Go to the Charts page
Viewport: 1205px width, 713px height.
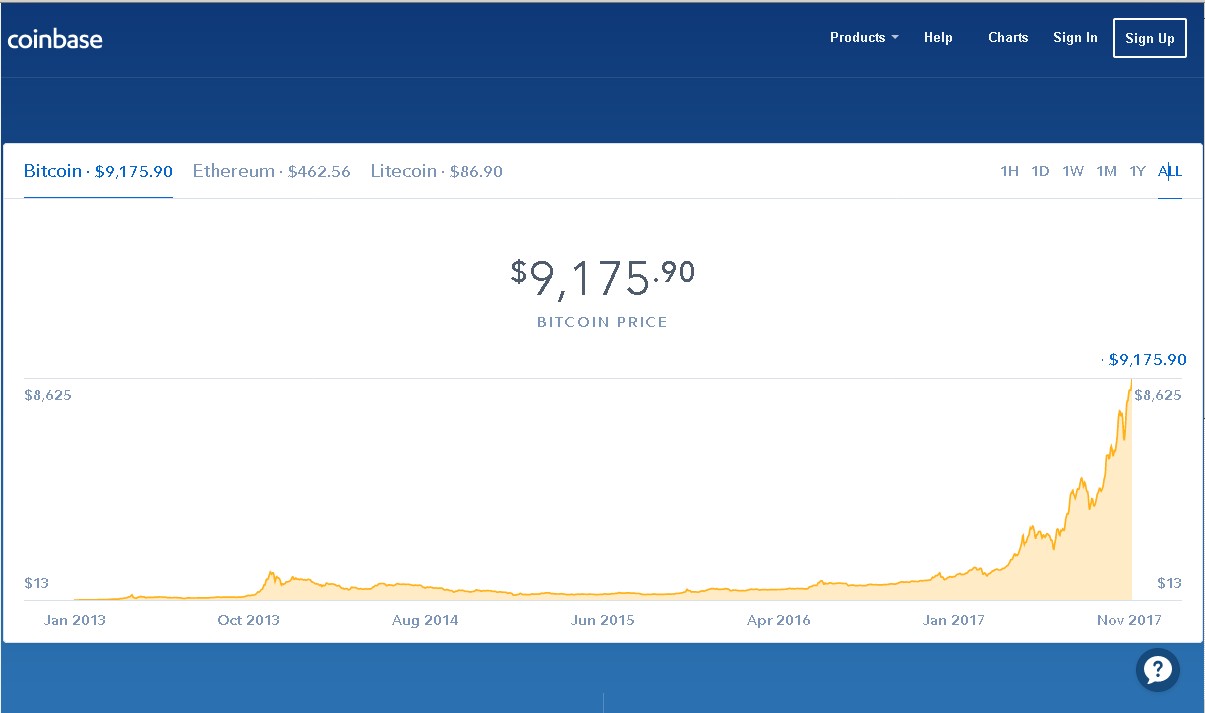pyautogui.click(x=1008, y=37)
